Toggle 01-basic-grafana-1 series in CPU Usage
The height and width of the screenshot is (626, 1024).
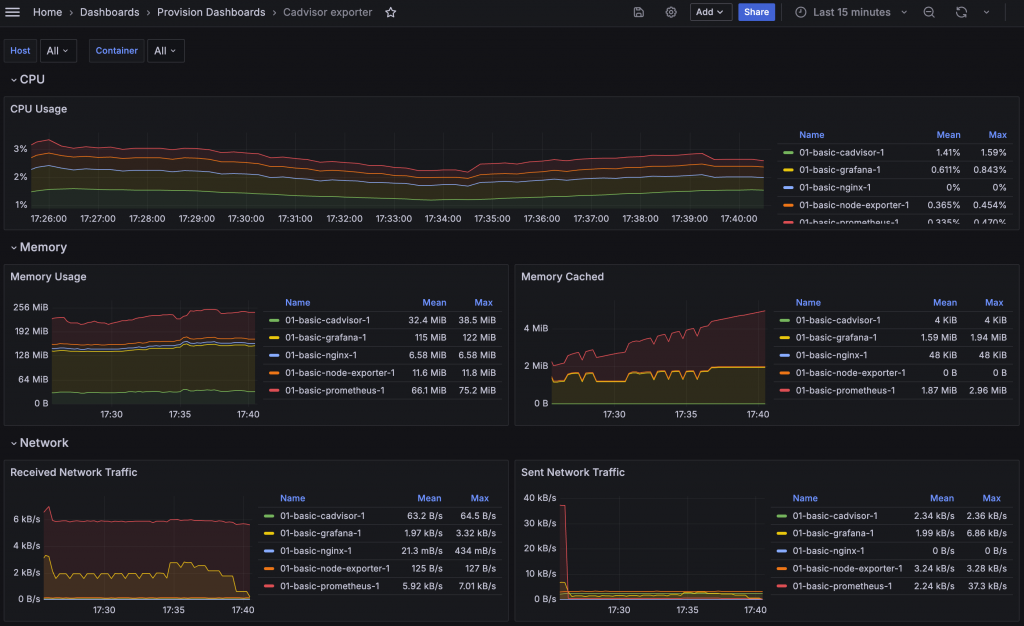(x=839, y=170)
